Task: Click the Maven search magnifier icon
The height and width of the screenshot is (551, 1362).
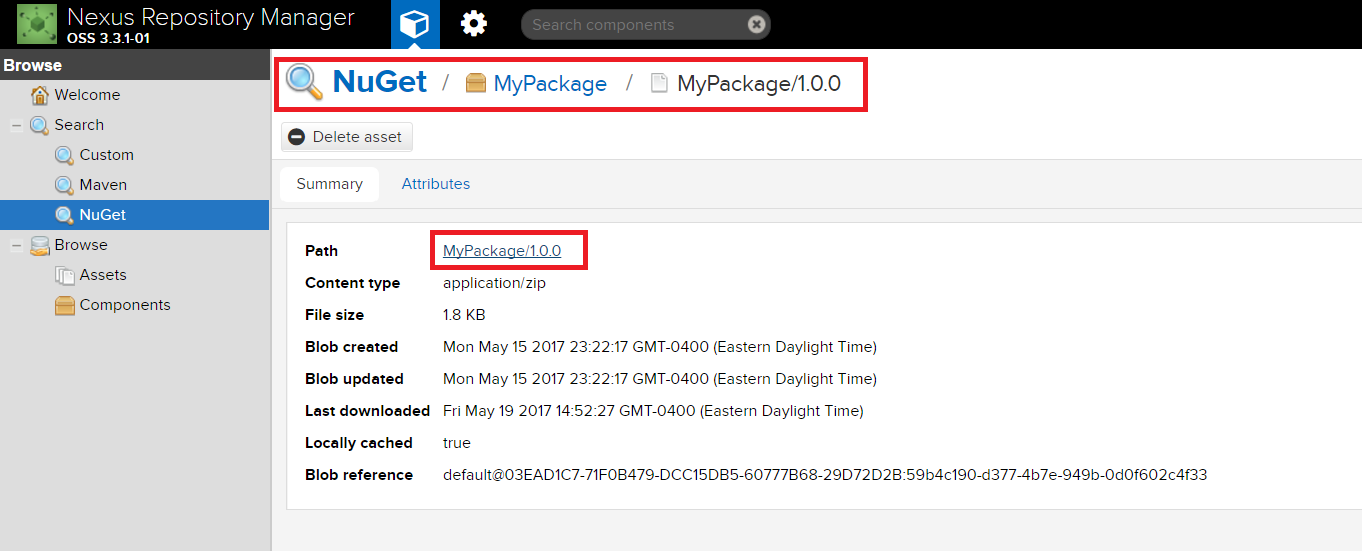Action: click(64, 185)
